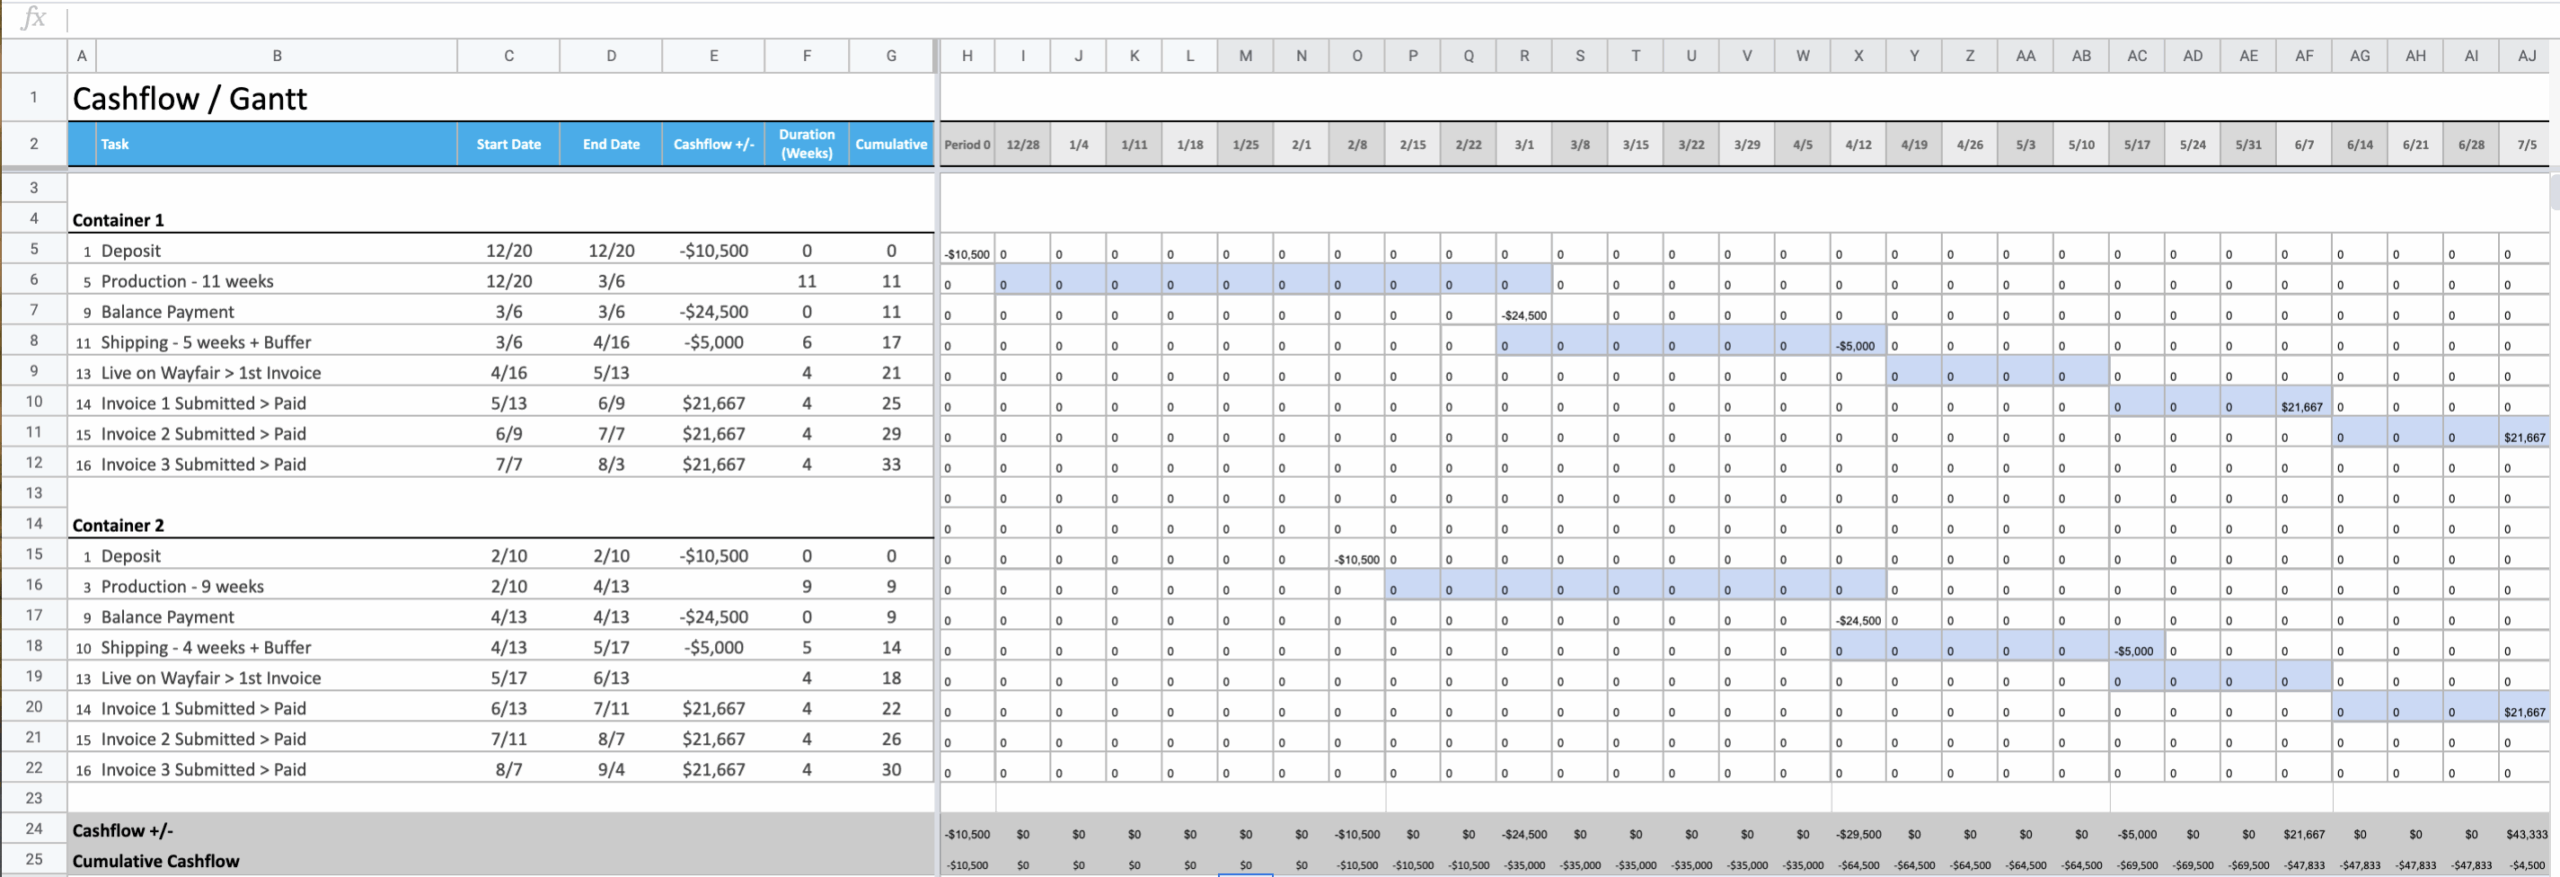Click the 'Container 2' section label
Image resolution: width=2560 pixels, height=877 pixels.
click(x=118, y=525)
